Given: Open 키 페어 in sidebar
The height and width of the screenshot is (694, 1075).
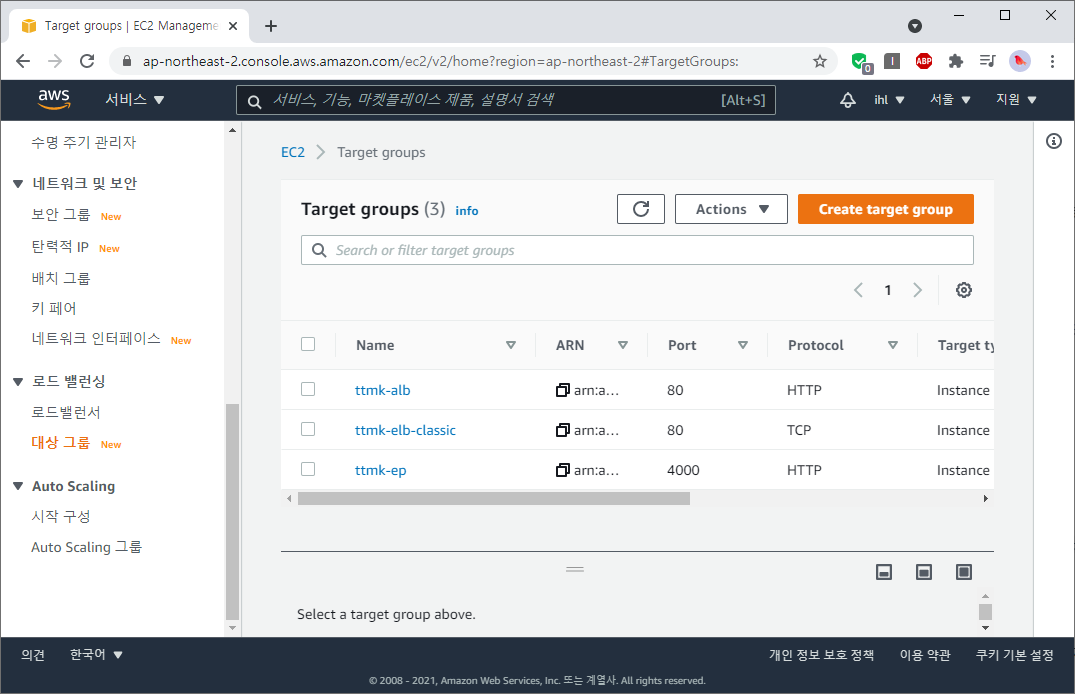Looking at the screenshot, I should 53,309.
